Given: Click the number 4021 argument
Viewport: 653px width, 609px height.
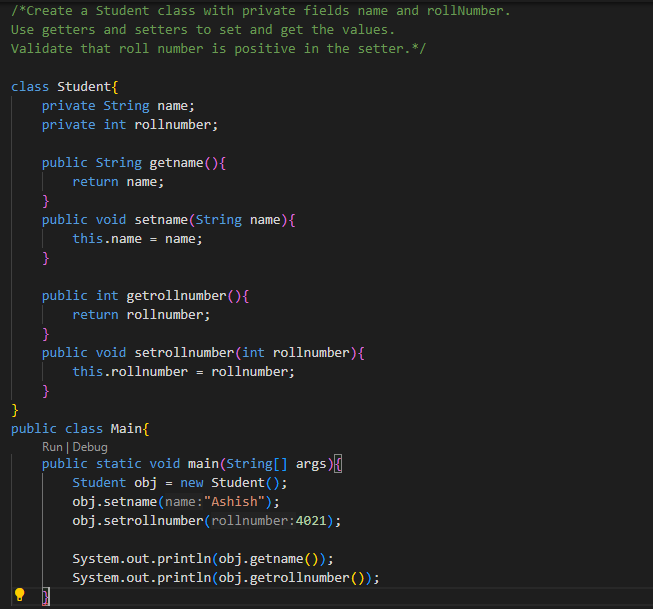Looking at the screenshot, I should (x=311, y=521).
